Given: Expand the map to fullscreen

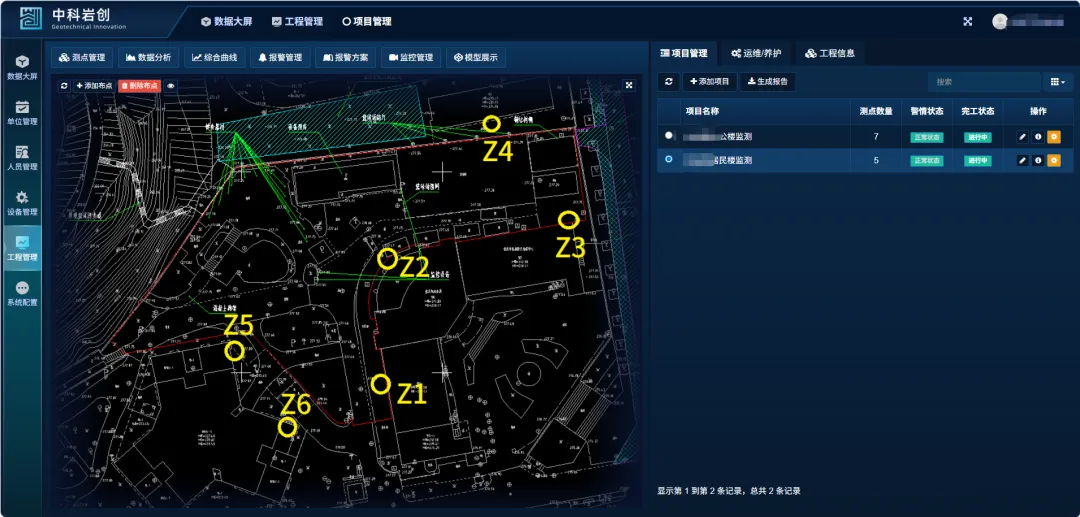Looking at the screenshot, I should 629,86.
